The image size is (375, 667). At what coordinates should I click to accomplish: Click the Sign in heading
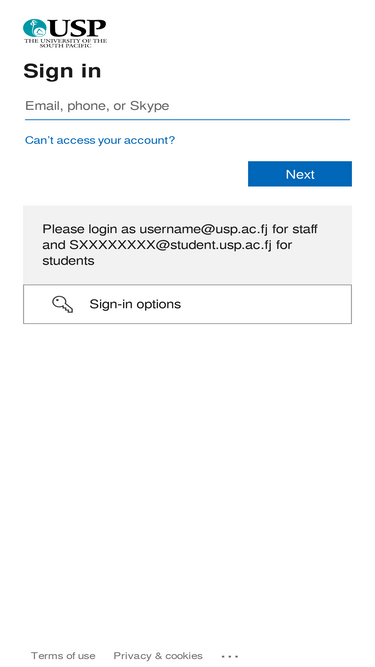[62, 71]
